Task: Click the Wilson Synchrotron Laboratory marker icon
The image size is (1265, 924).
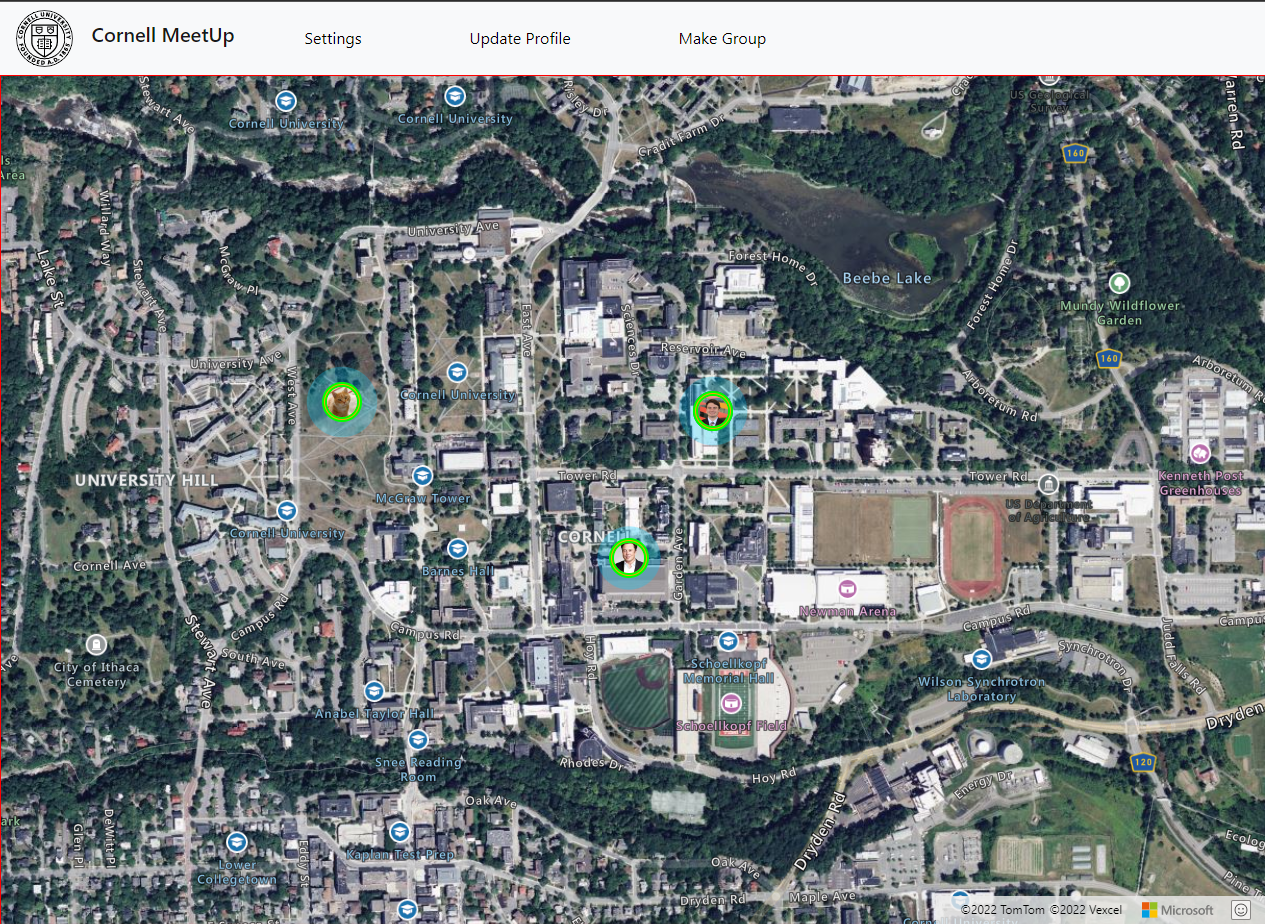Action: [x=981, y=658]
